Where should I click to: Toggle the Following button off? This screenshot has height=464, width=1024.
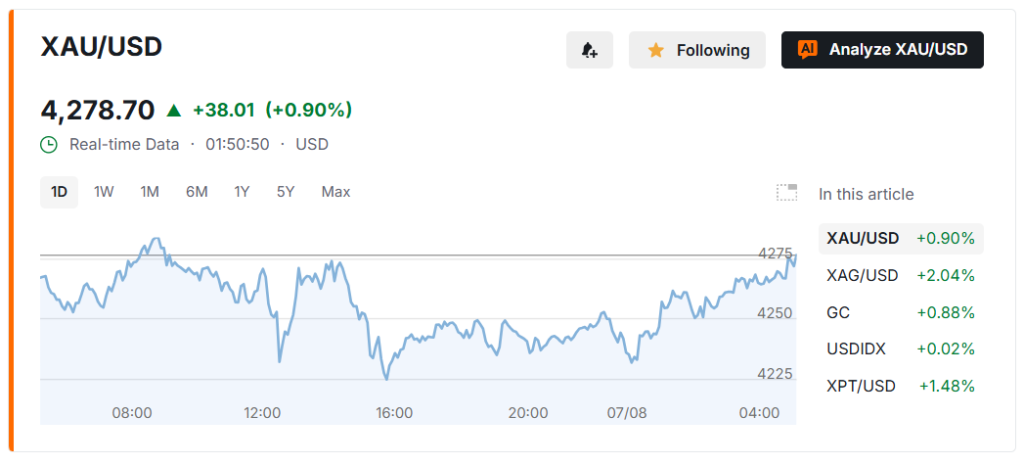click(x=697, y=50)
